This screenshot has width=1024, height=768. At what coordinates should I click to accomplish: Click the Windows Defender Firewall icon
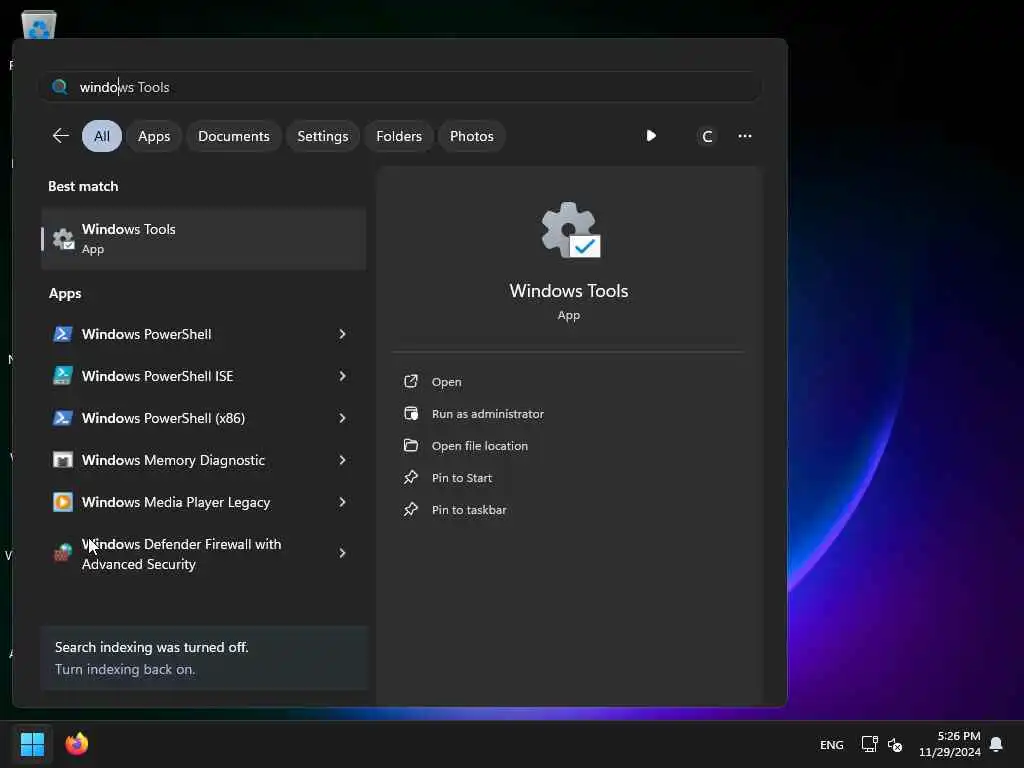tap(63, 553)
